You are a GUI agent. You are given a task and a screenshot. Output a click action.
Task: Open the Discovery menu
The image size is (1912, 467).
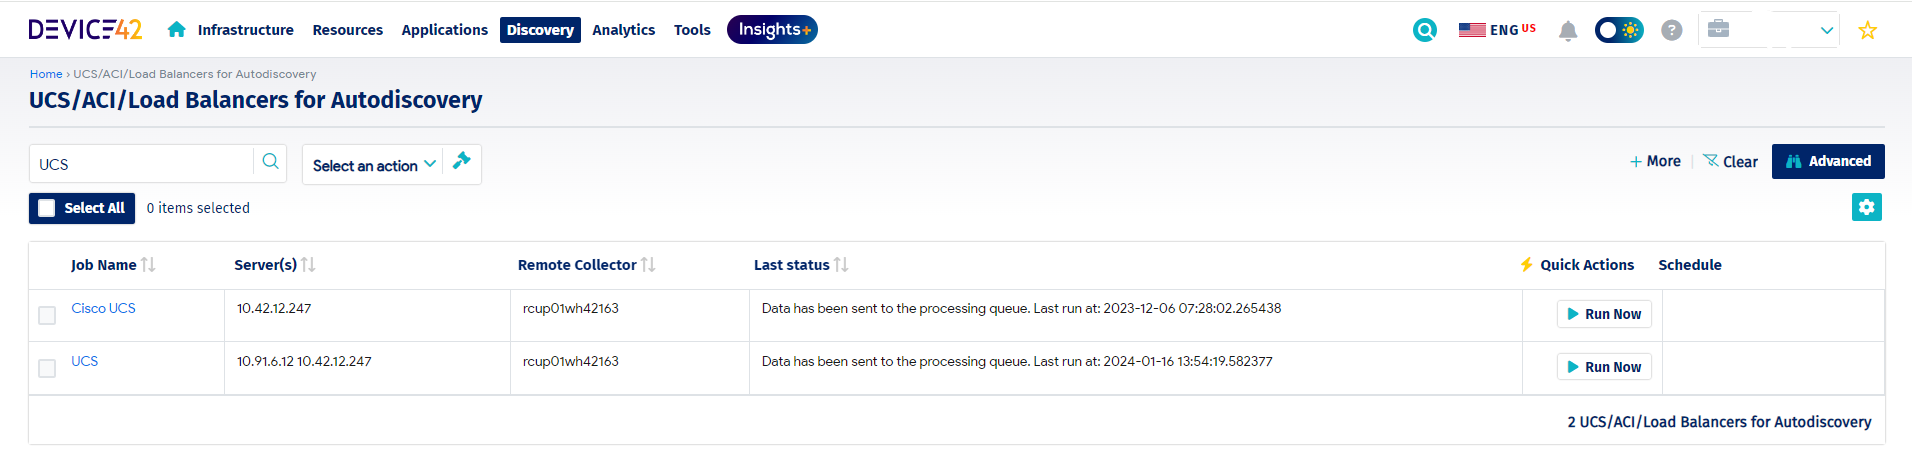pos(540,30)
